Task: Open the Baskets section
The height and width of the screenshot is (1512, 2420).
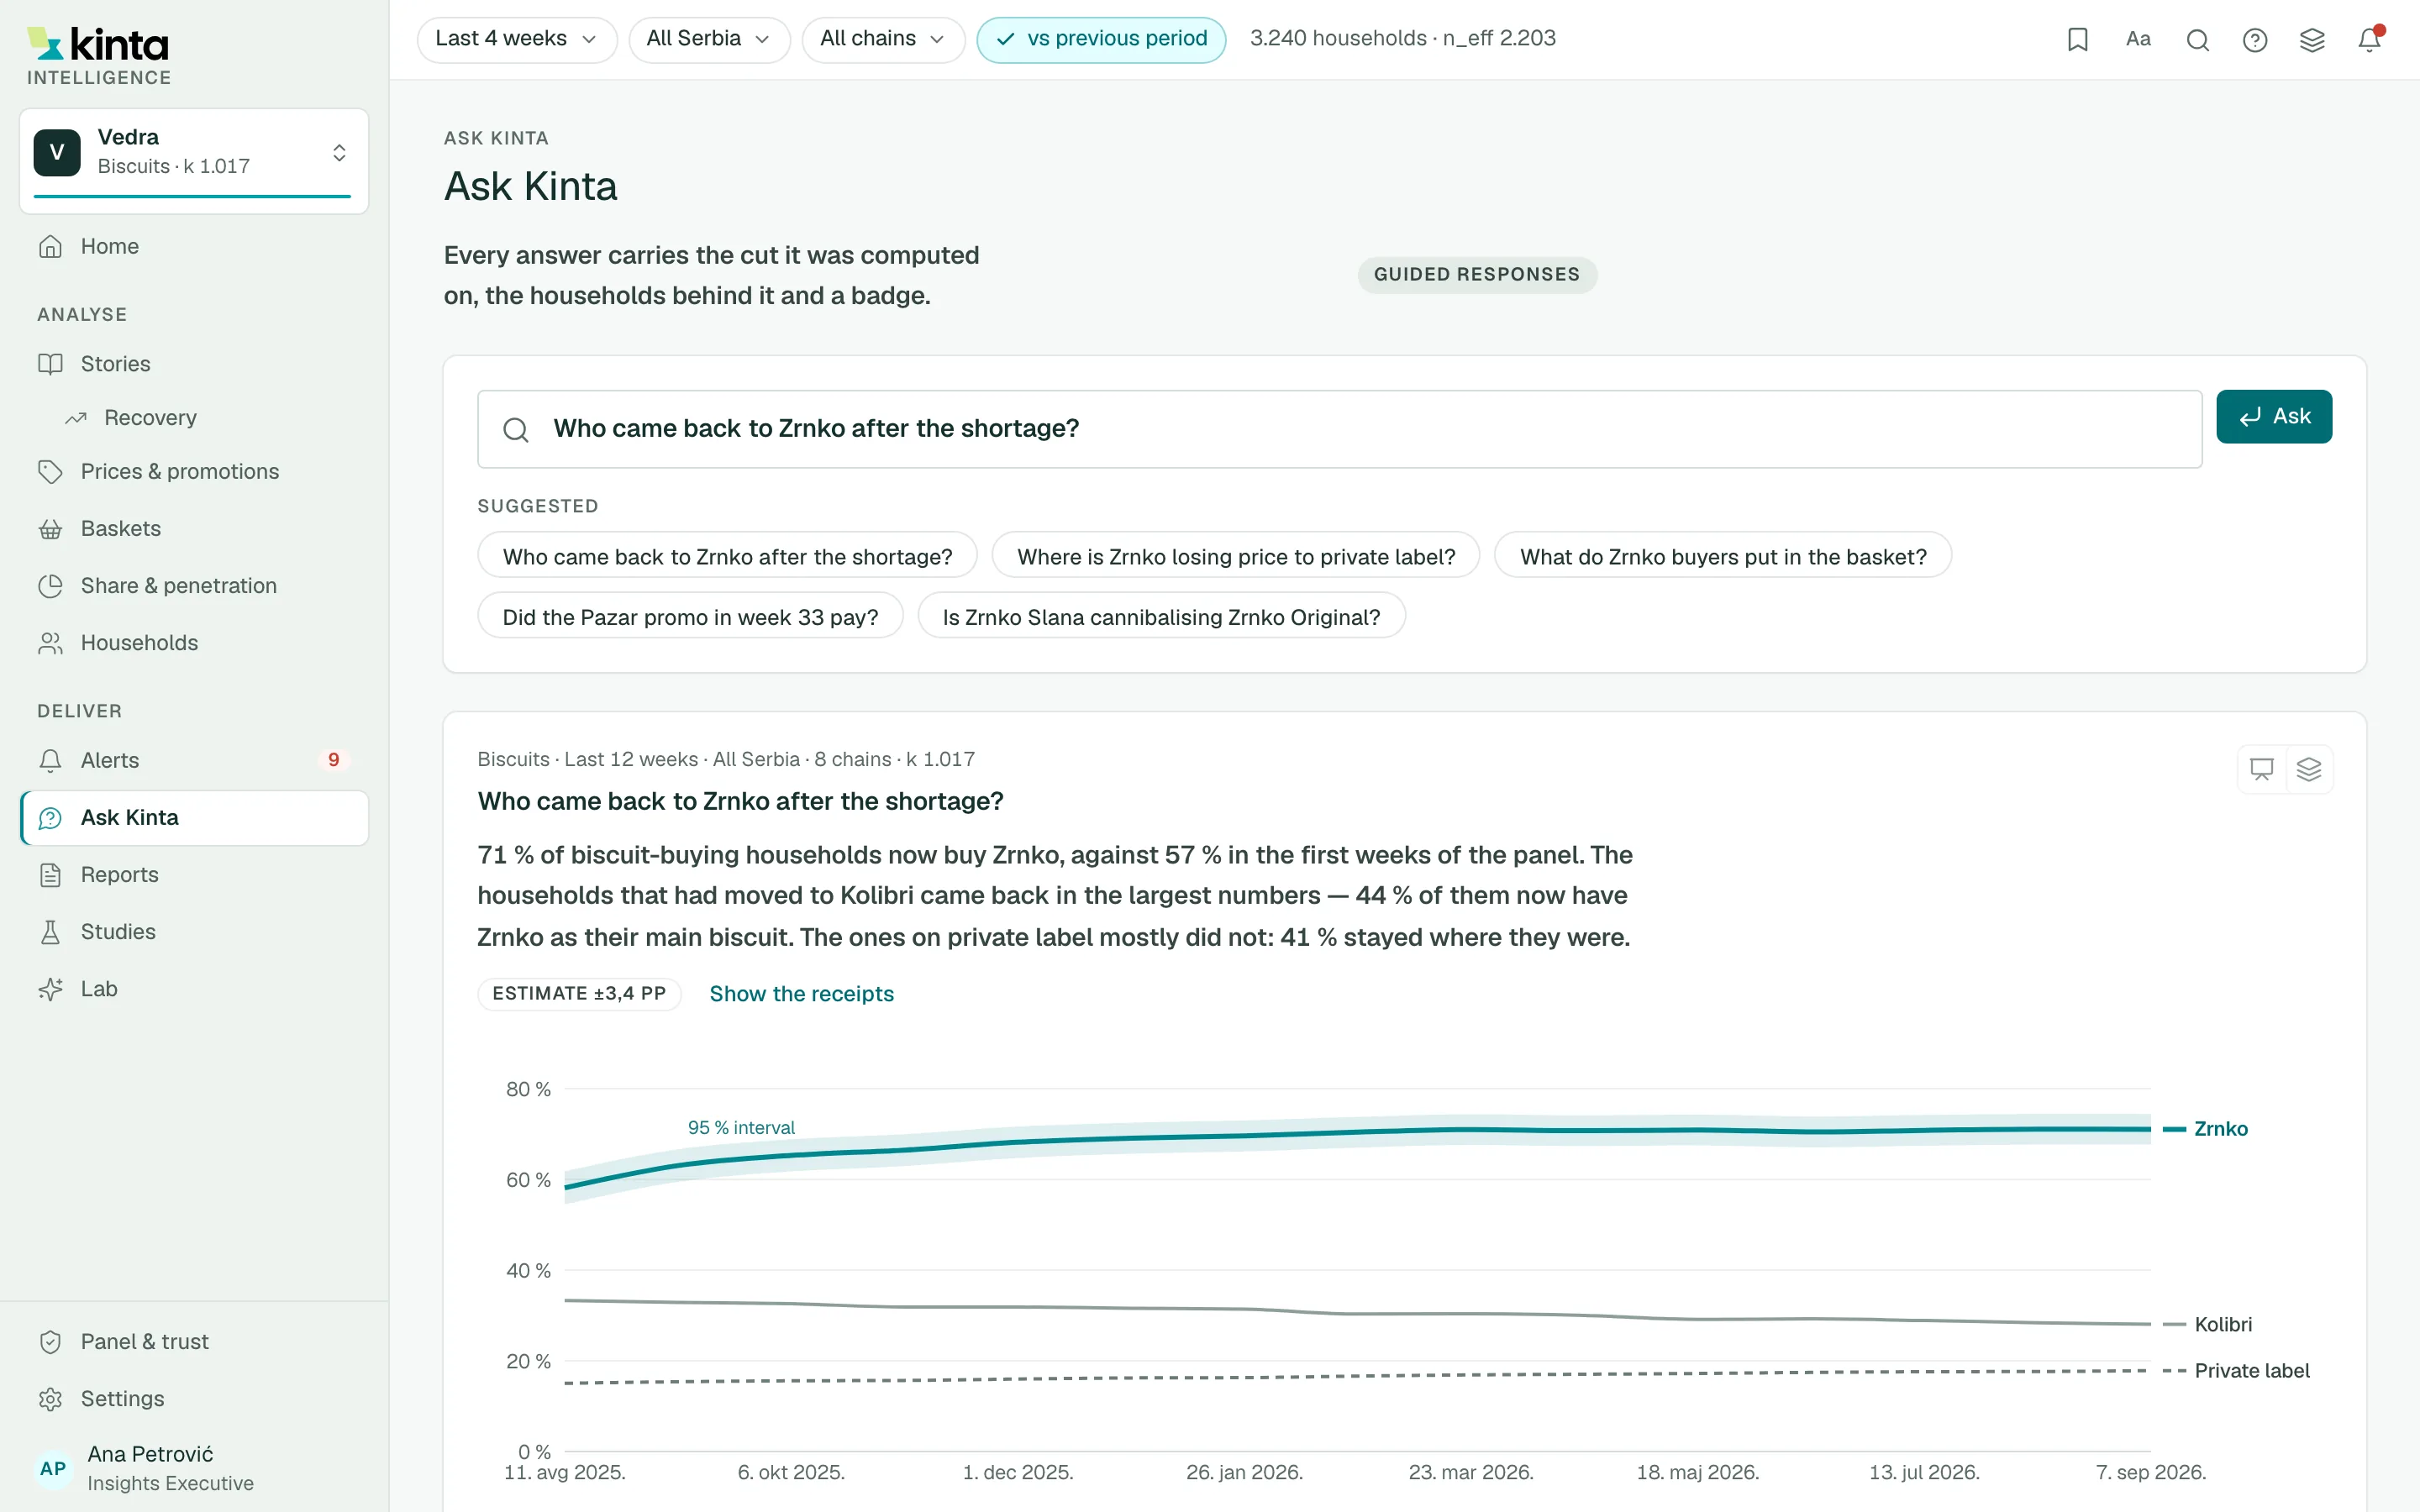Action: pos(194,528)
